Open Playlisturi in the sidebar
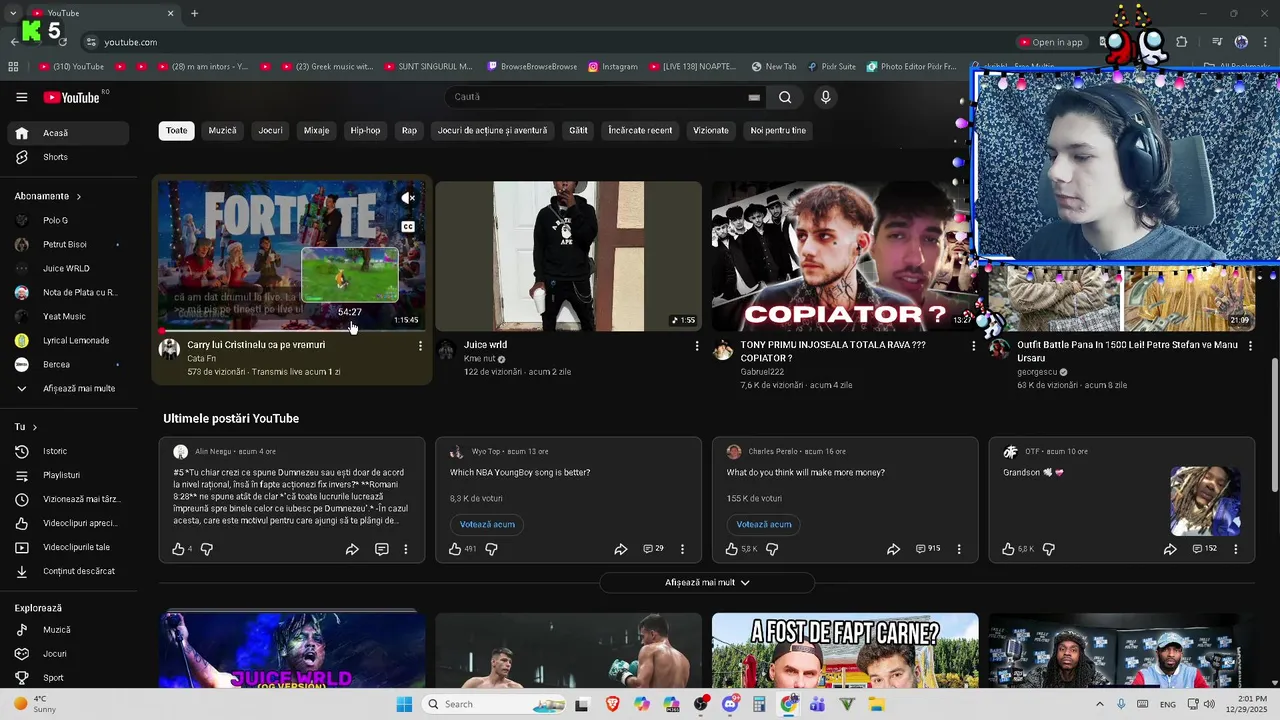This screenshot has height=720, width=1280. 68,475
